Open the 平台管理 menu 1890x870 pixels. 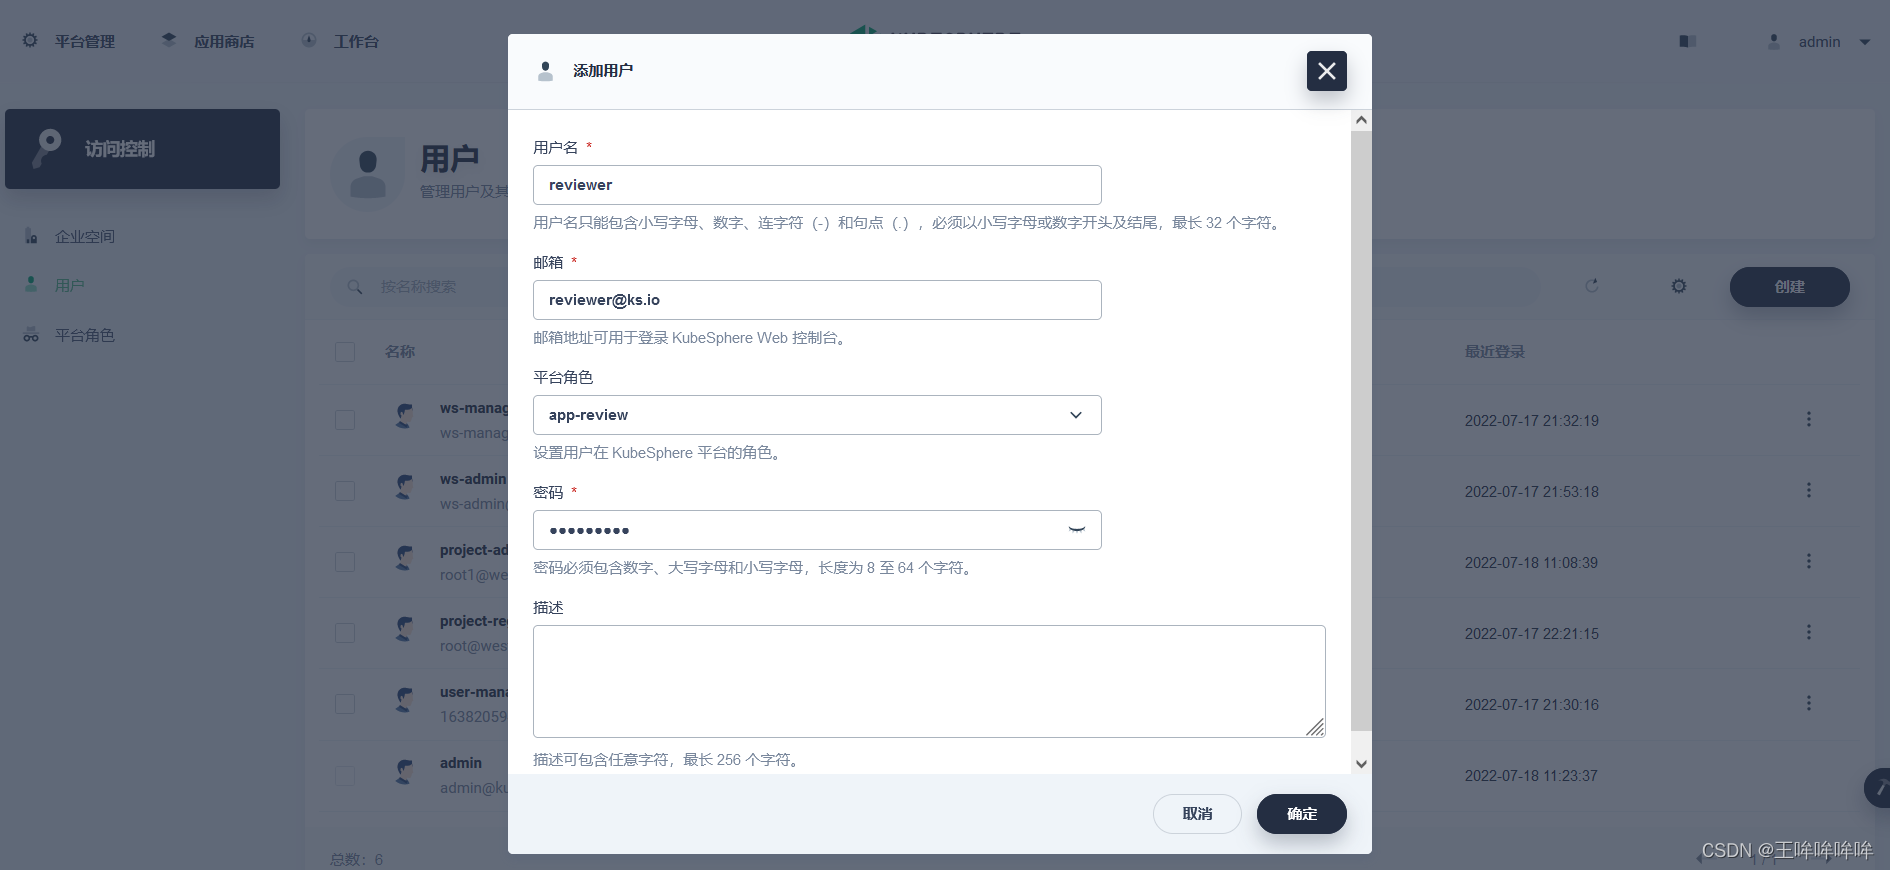point(85,41)
